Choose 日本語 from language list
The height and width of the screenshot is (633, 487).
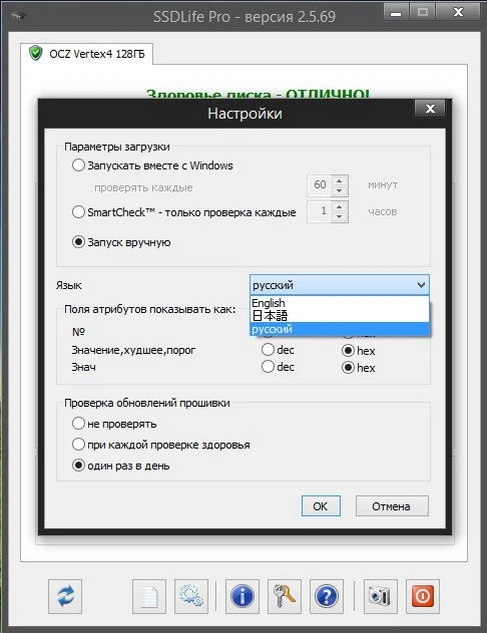[x=340, y=316]
